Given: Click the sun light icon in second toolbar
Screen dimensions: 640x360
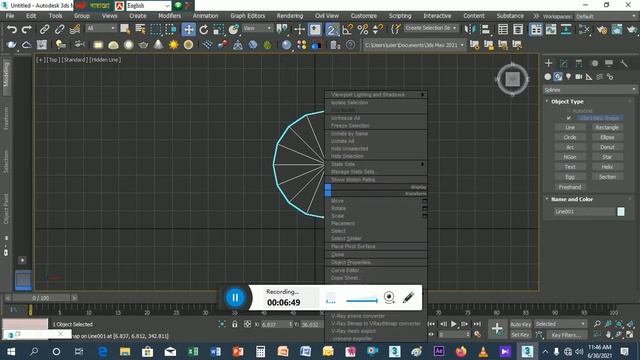Looking at the screenshot, I should [173, 44].
